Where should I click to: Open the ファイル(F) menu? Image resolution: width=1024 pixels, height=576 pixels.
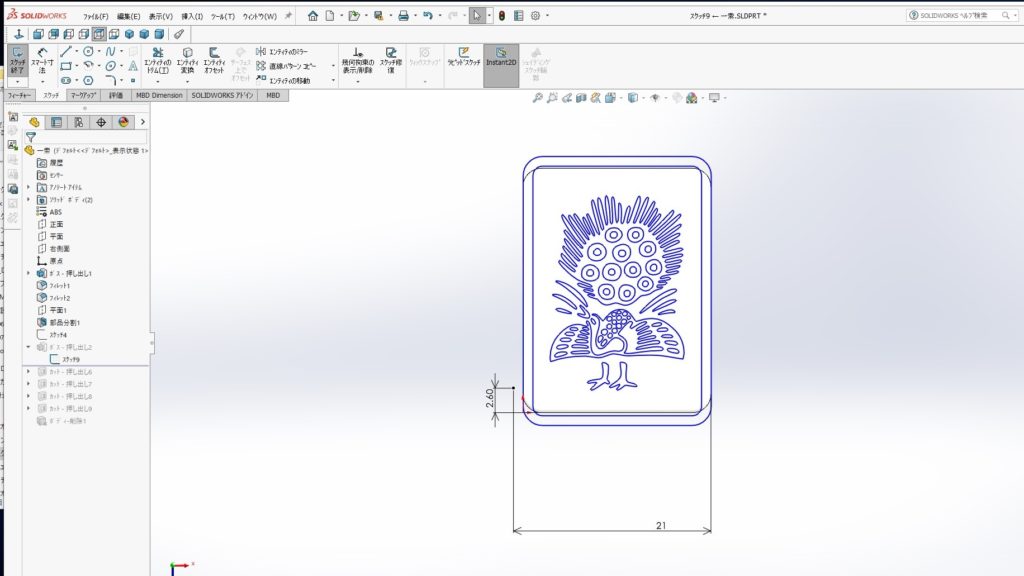coord(96,16)
